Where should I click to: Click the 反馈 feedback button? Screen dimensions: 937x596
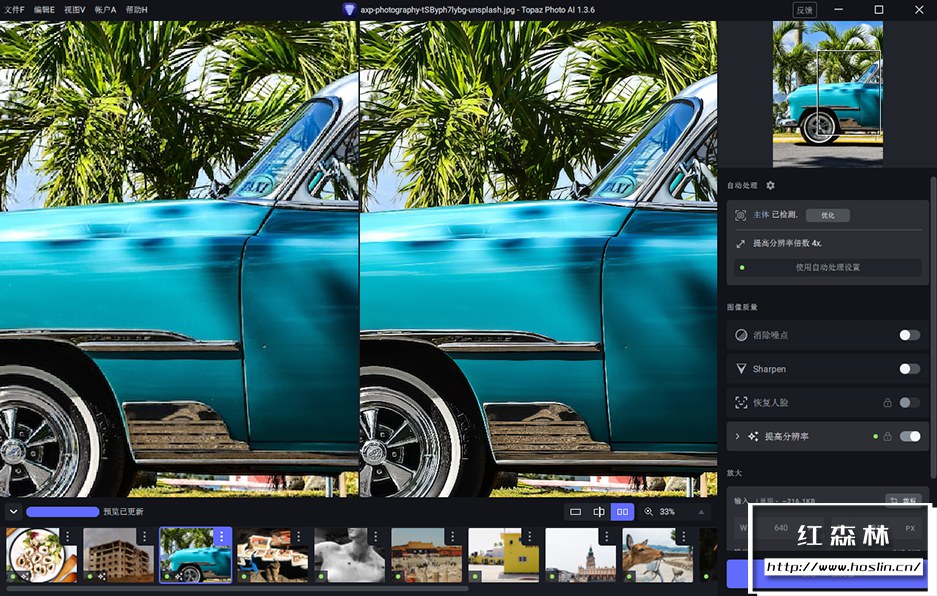coord(804,10)
